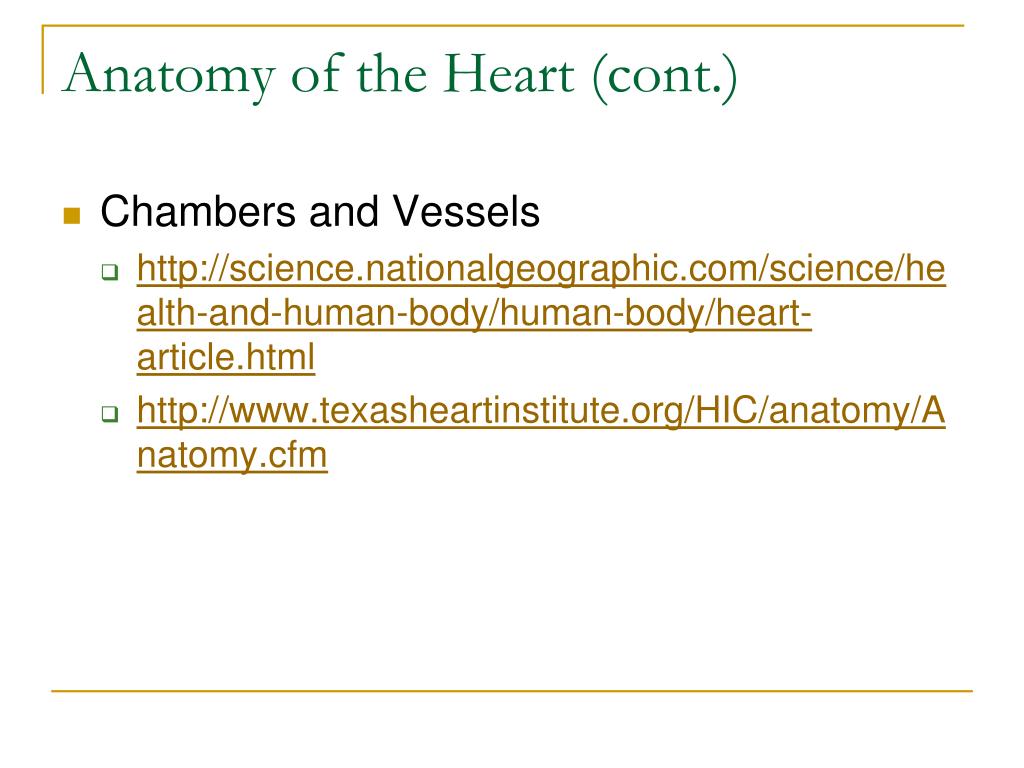Click the word "Anatomy" in the title

[169, 76]
